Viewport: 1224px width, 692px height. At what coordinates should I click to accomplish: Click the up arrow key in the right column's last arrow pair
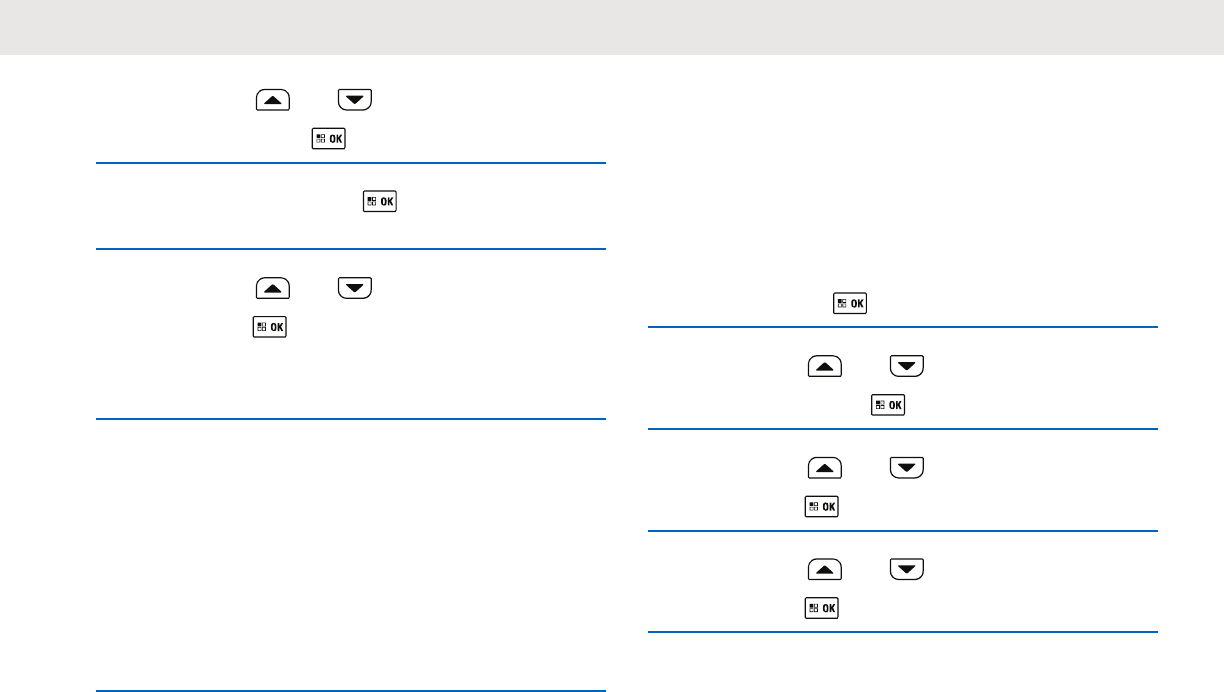[825, 570]
